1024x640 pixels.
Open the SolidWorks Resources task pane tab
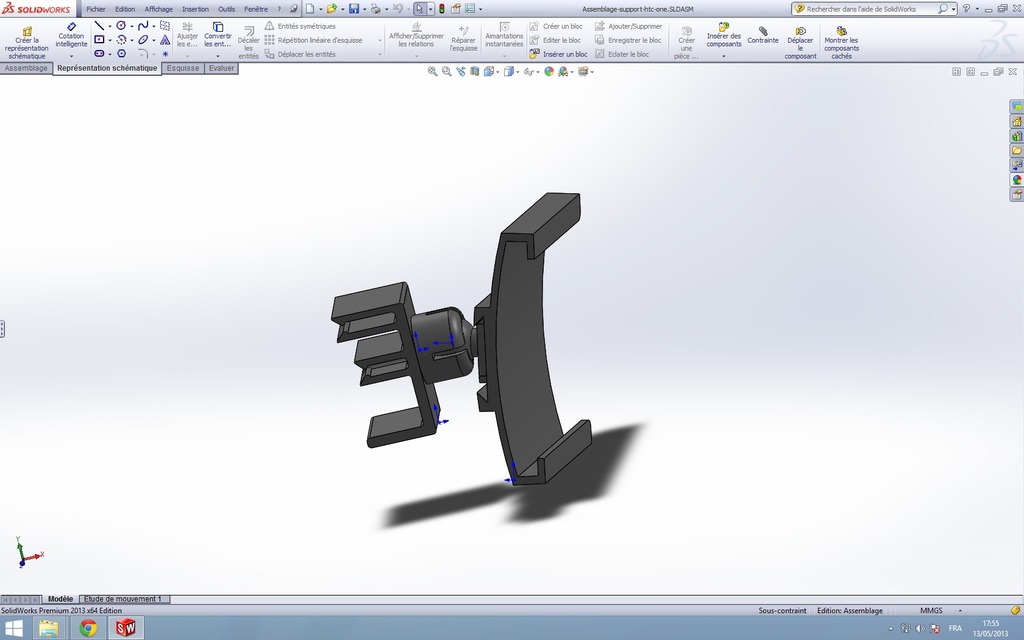click(1017, 121)
